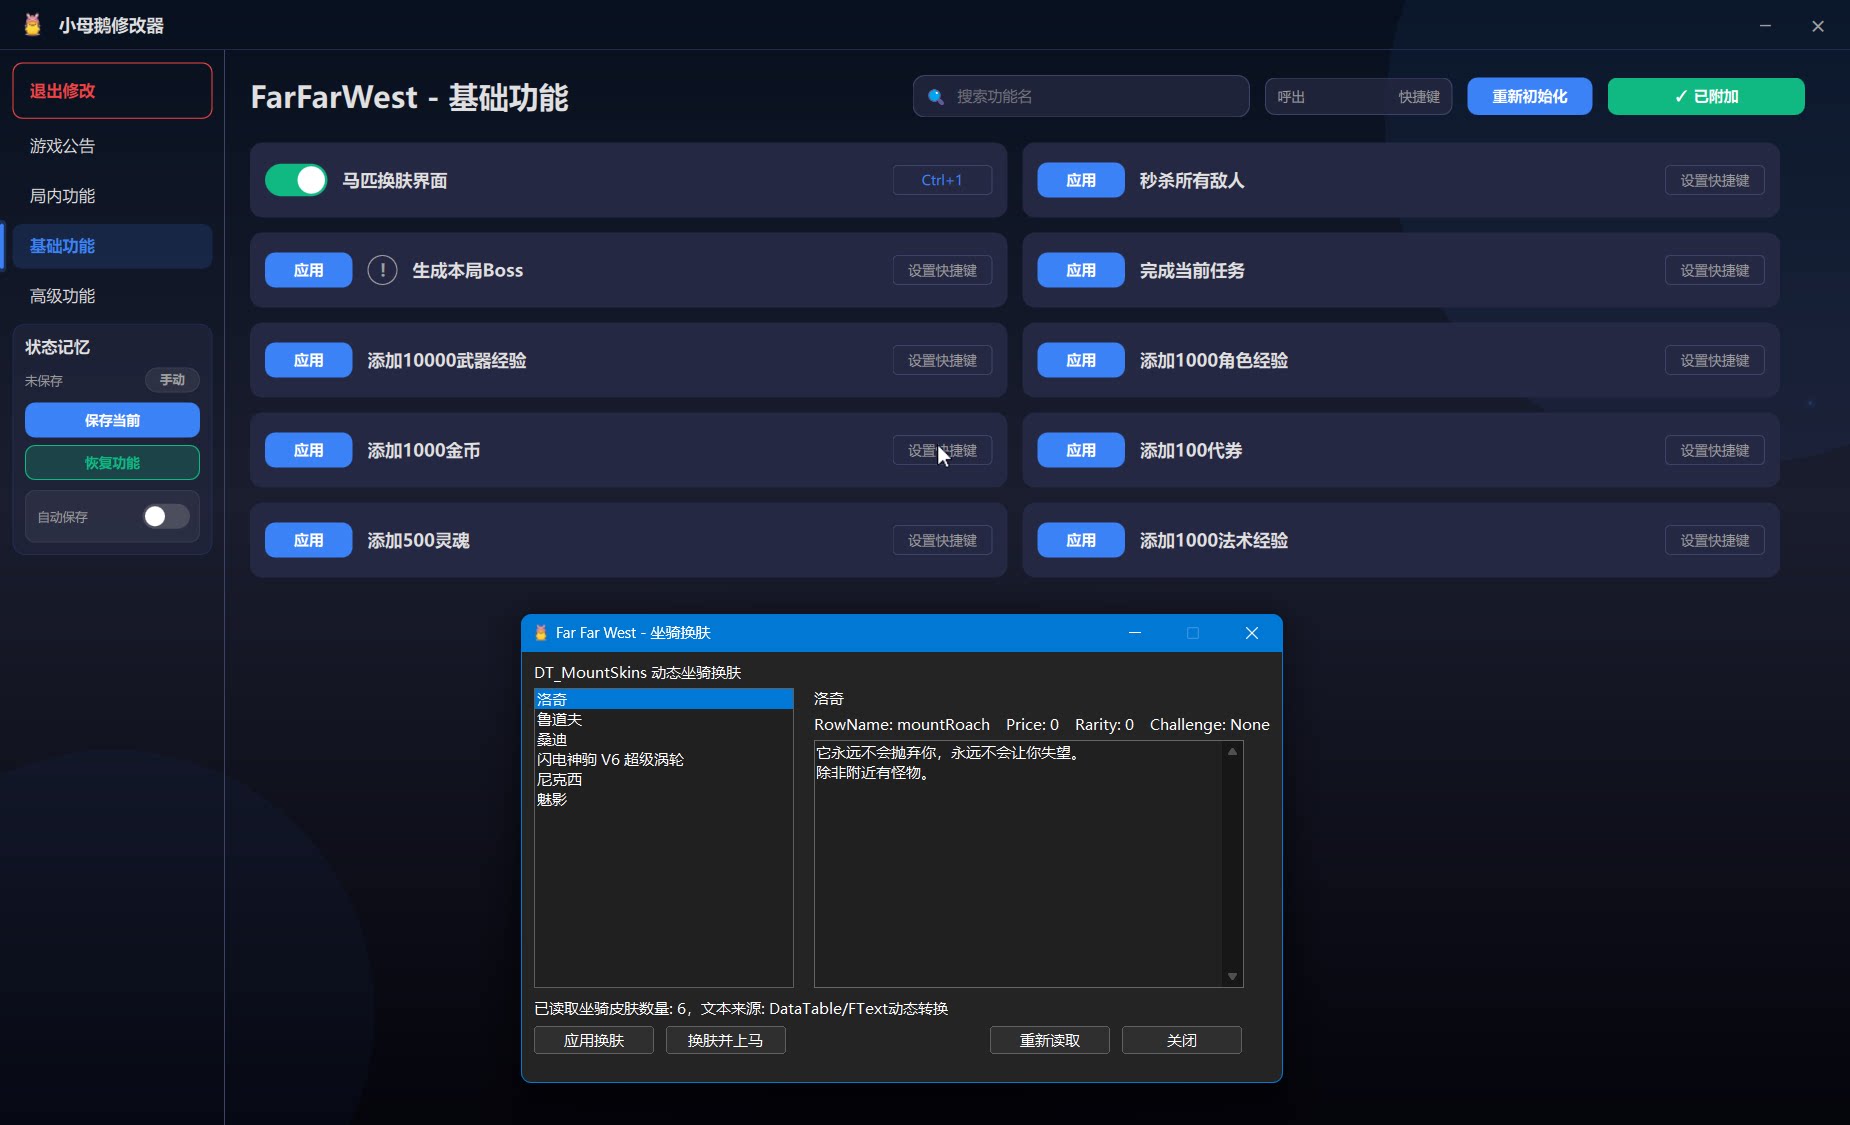The height and width of the screenshot is (1125, 1850).
Task: Set hotkey for 添加1000角色经验
Action: tap(1715, 360)
